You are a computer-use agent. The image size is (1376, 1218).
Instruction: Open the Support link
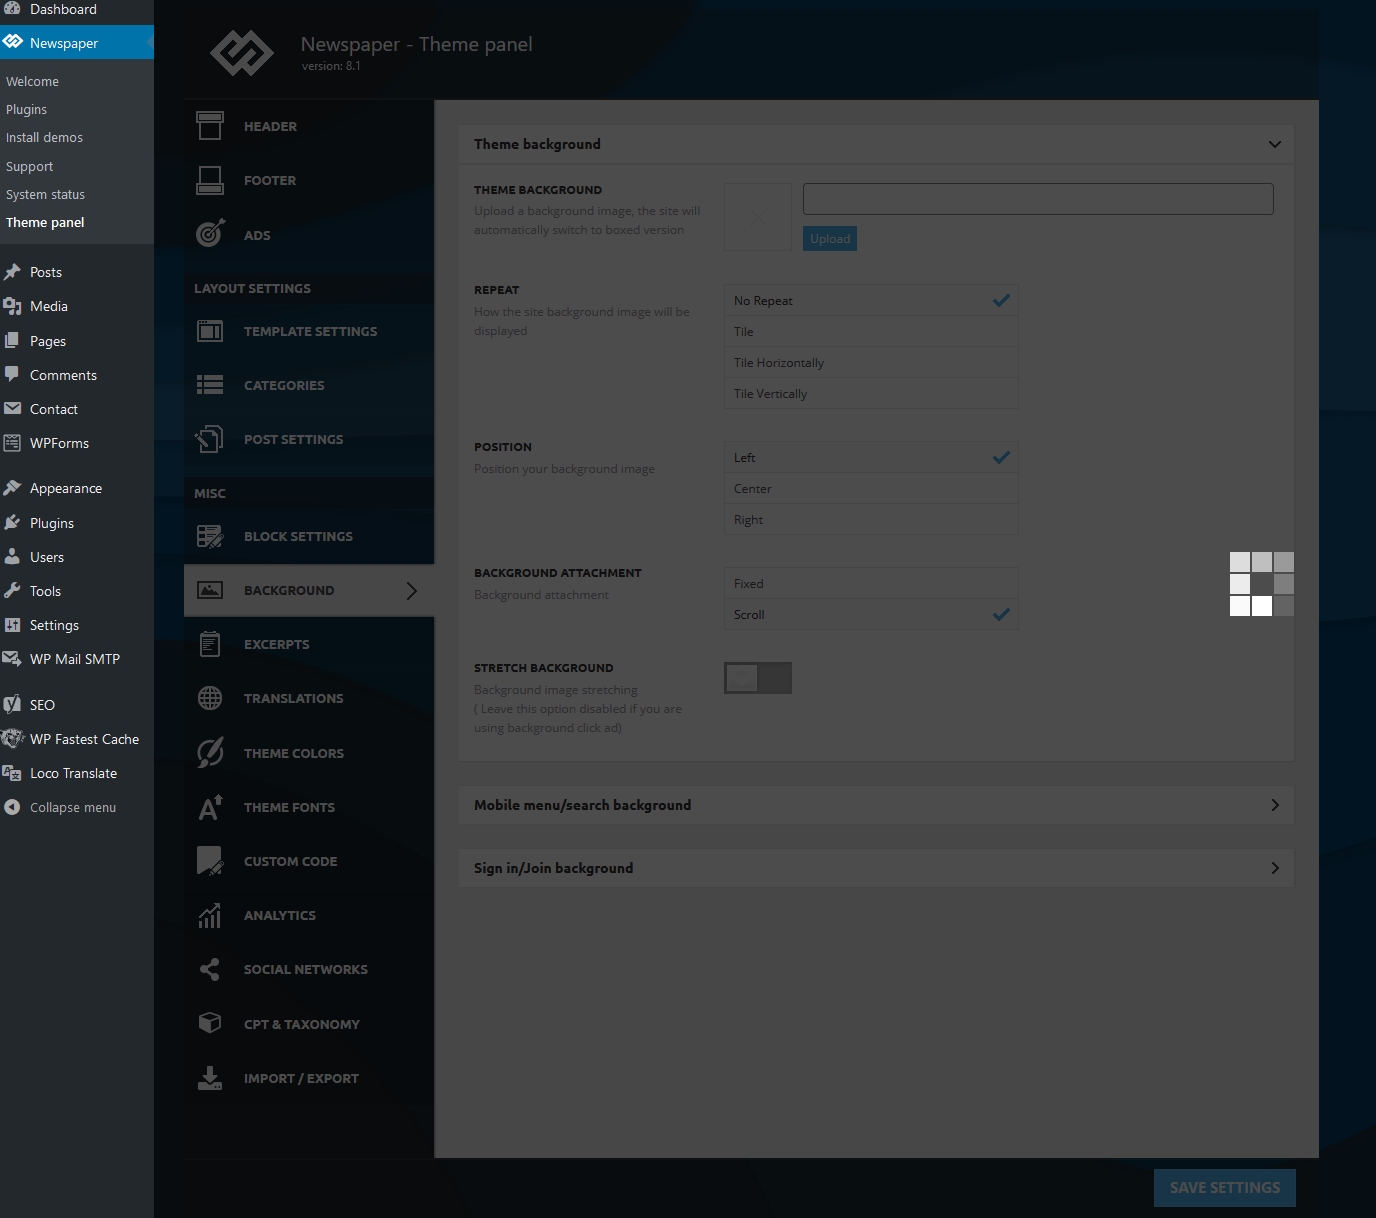pyautogui.click(x=29, y=166)
